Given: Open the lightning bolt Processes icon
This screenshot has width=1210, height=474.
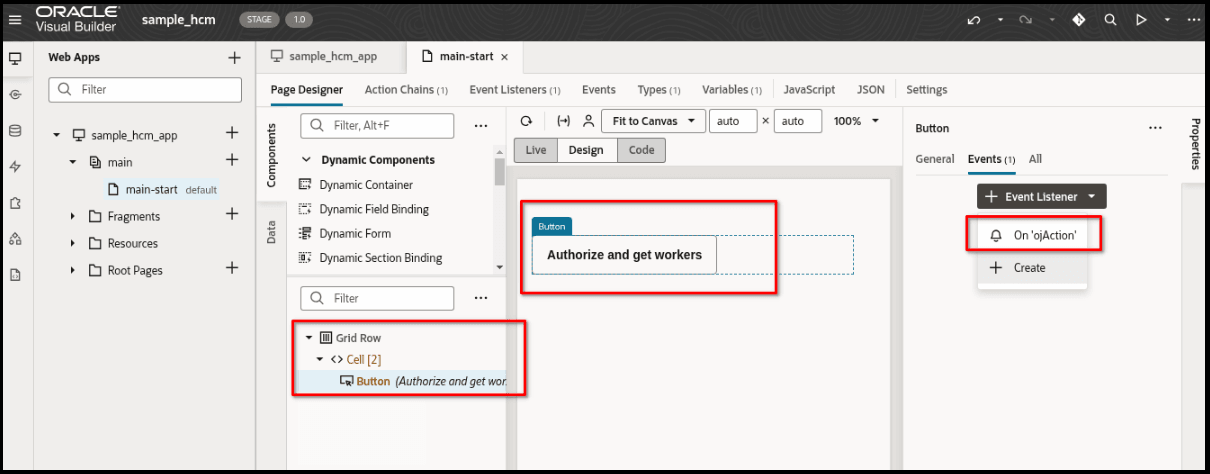Looking at the screenshot, I should point(15,167).
